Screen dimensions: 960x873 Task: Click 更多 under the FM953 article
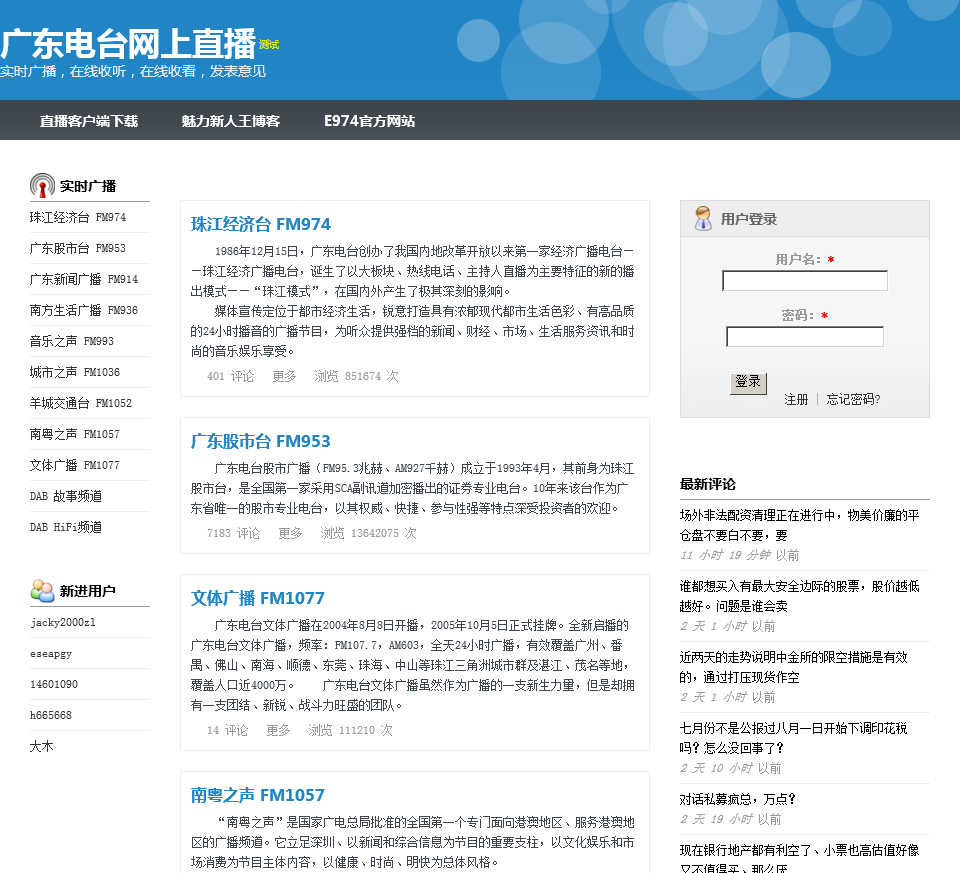point(290,533)
